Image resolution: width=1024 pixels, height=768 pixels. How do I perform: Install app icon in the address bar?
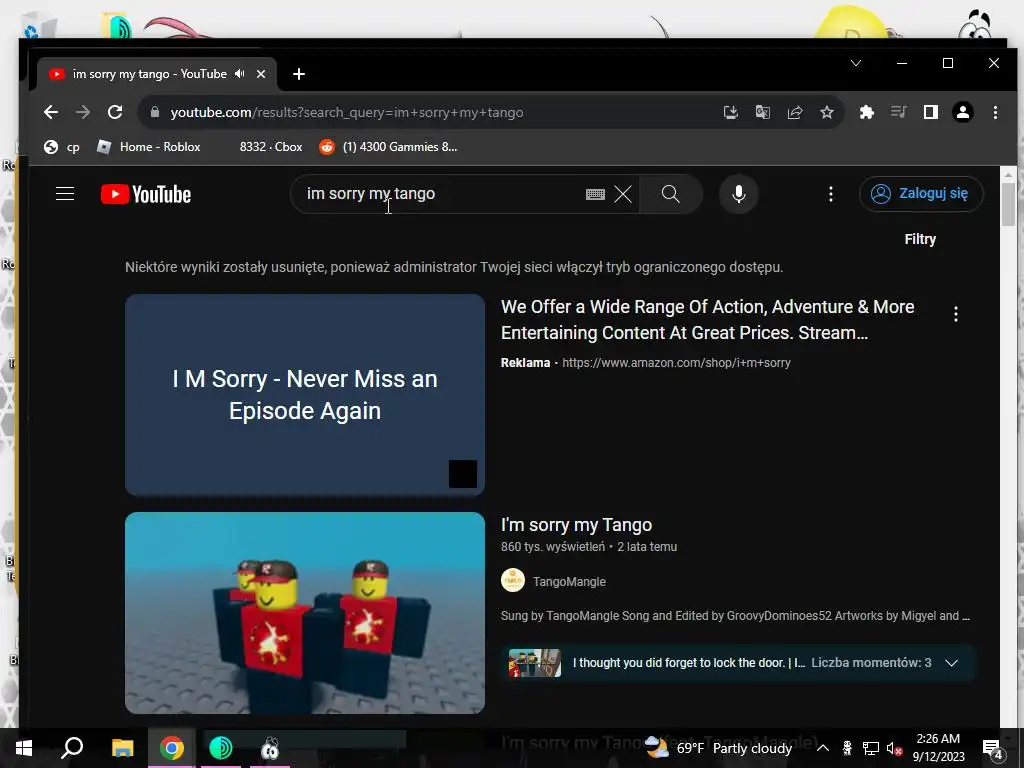pos(731,112)
